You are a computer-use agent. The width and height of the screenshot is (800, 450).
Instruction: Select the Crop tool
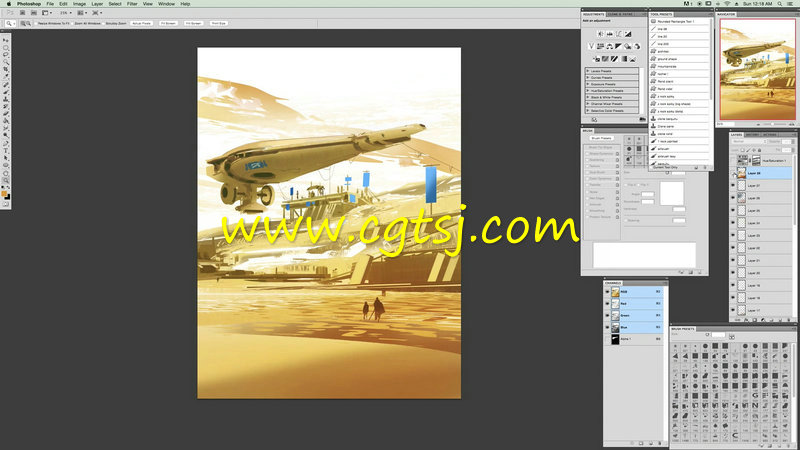[x=6, y=69]
